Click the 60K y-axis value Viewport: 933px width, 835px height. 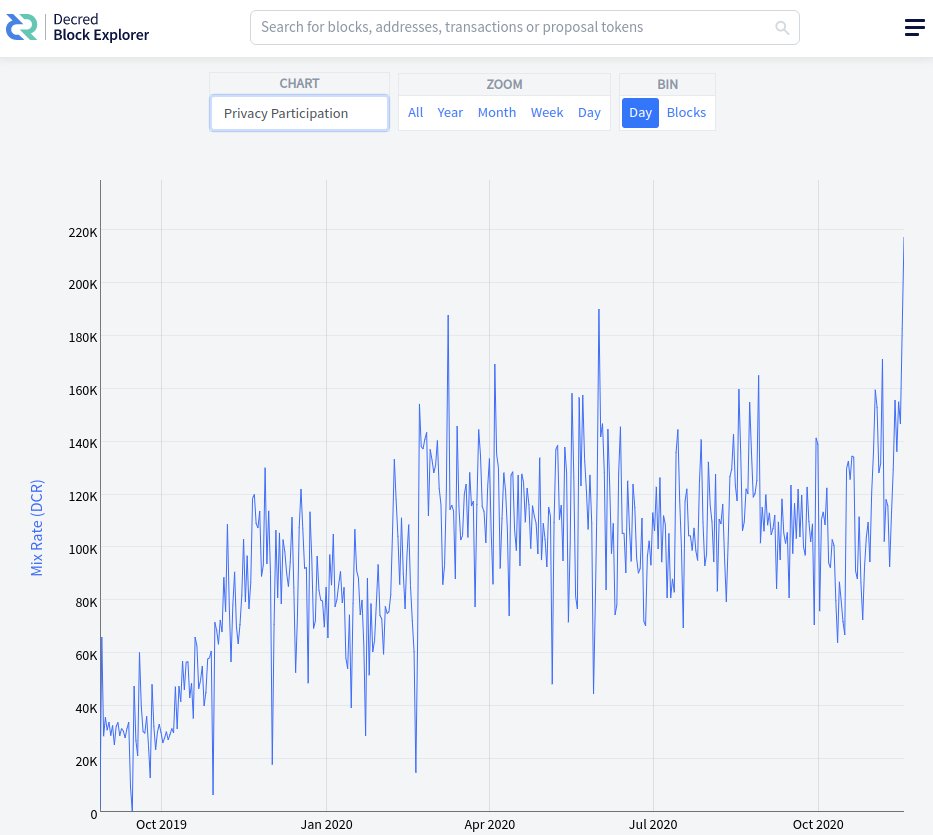tap(86, 655)
